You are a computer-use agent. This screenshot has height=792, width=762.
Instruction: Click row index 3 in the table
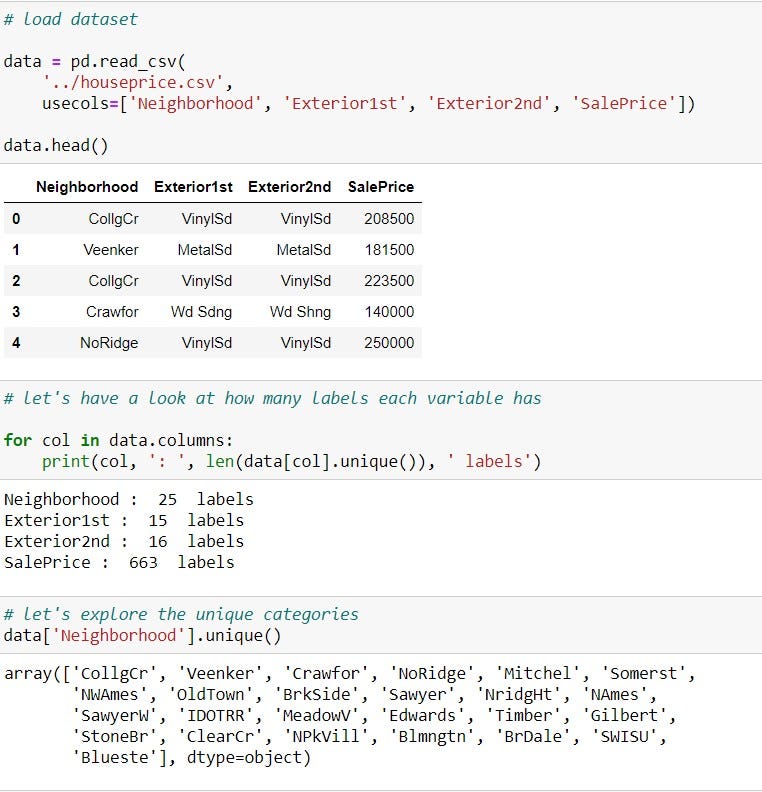point(16,312)
